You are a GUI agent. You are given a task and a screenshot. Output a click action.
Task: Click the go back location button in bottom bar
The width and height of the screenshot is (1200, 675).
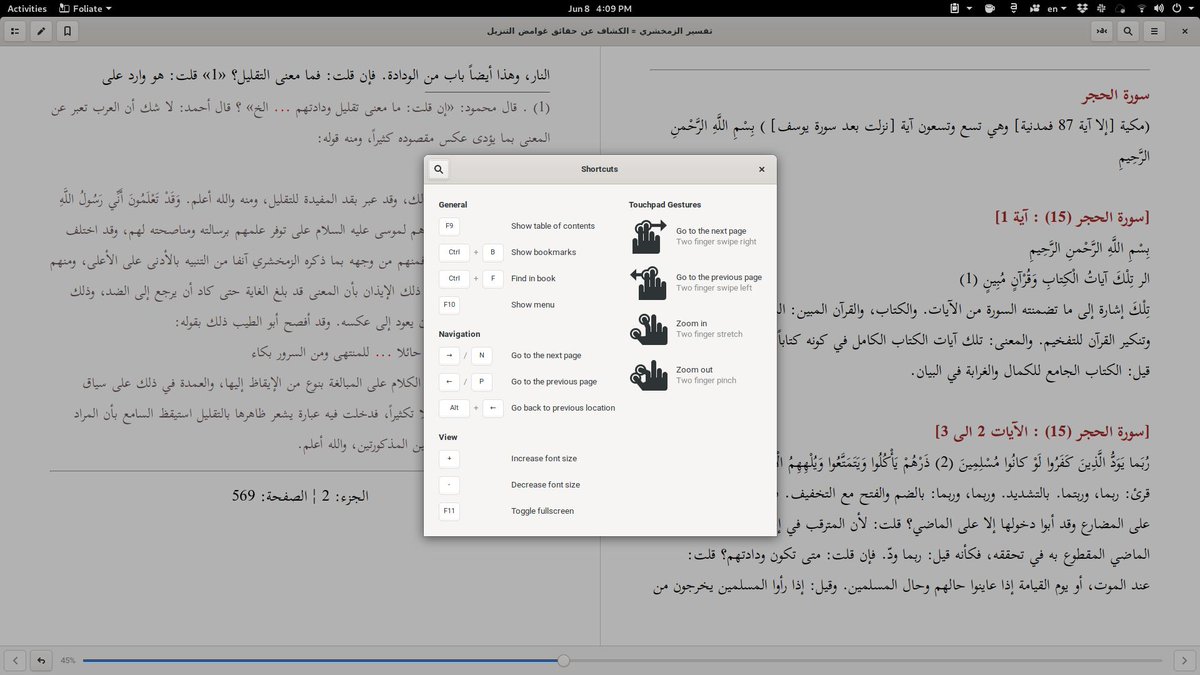(41, 660)
